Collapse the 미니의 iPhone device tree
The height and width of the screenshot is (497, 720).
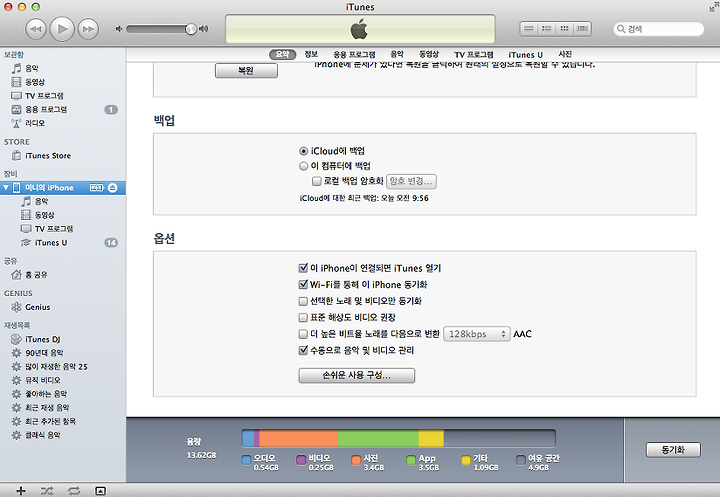(6, 188)
